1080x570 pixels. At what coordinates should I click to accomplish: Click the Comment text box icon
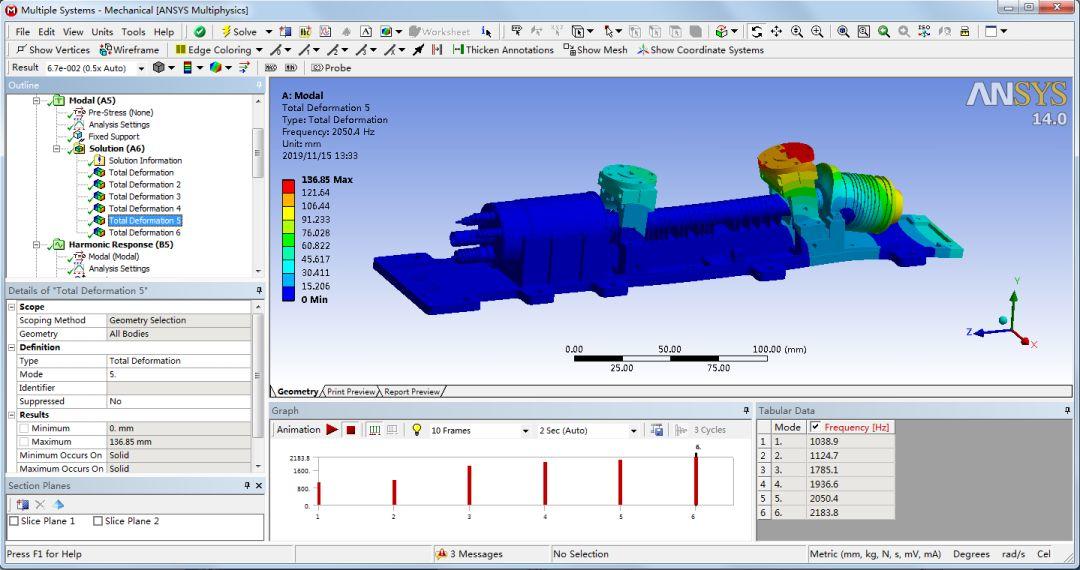[x=366, y=32]
